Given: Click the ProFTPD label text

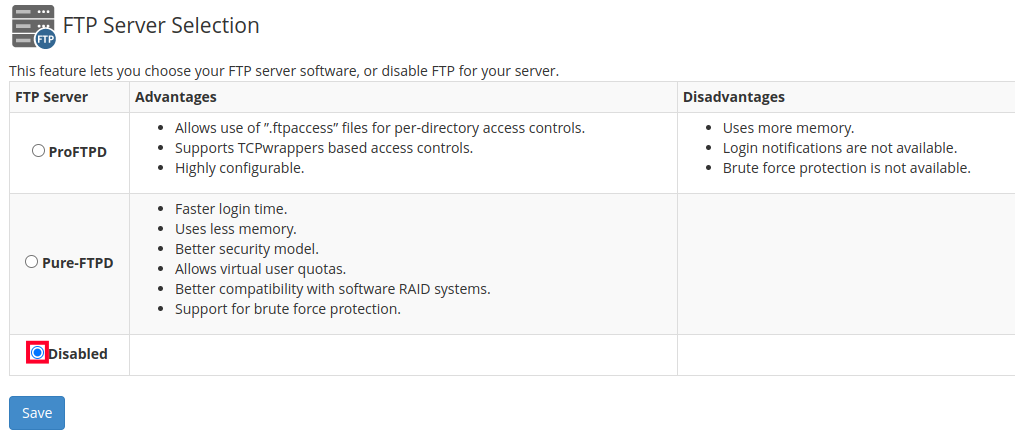Looking at the screenshot, I should (x=77, y=153).
